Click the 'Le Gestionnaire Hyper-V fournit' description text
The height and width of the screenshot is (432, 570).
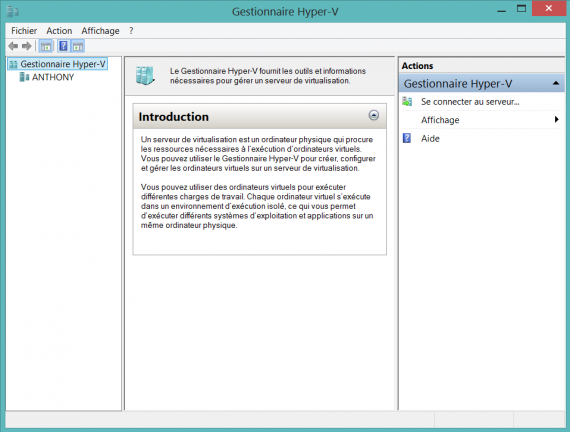point(268,76)
